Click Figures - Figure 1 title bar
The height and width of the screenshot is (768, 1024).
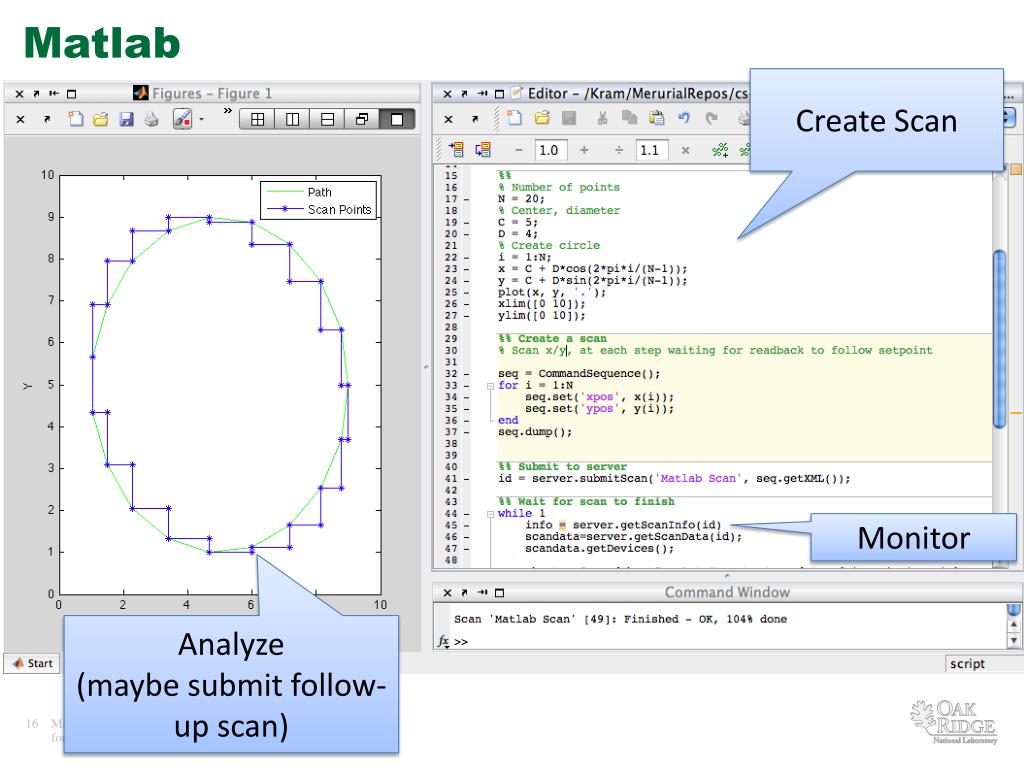coord(212,94)
